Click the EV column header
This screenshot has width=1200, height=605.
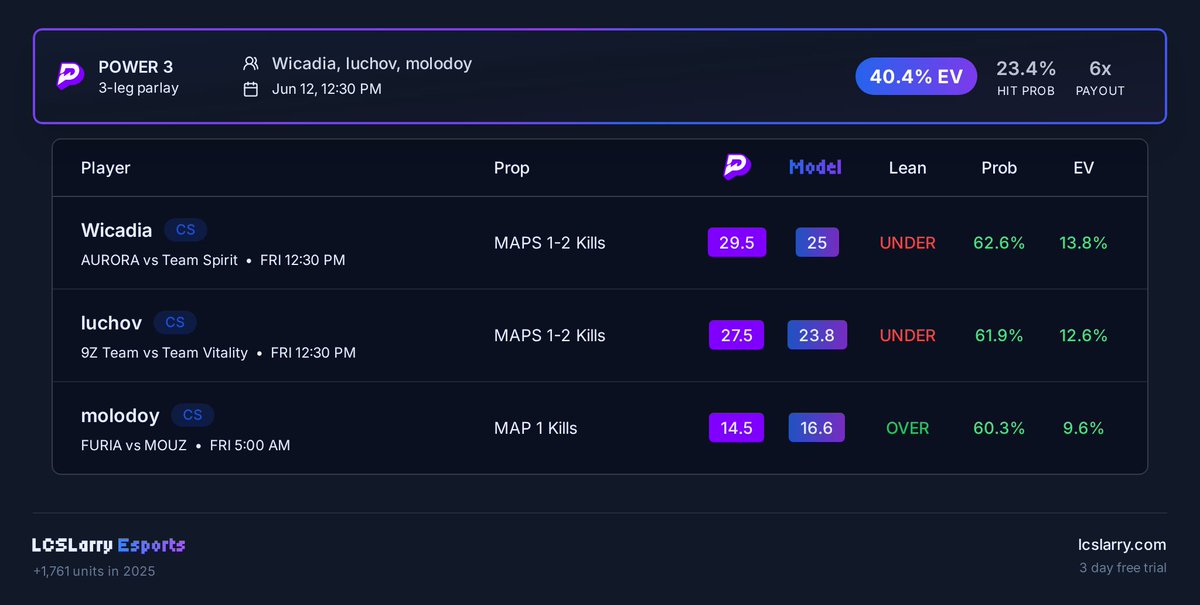[1083, 168]
